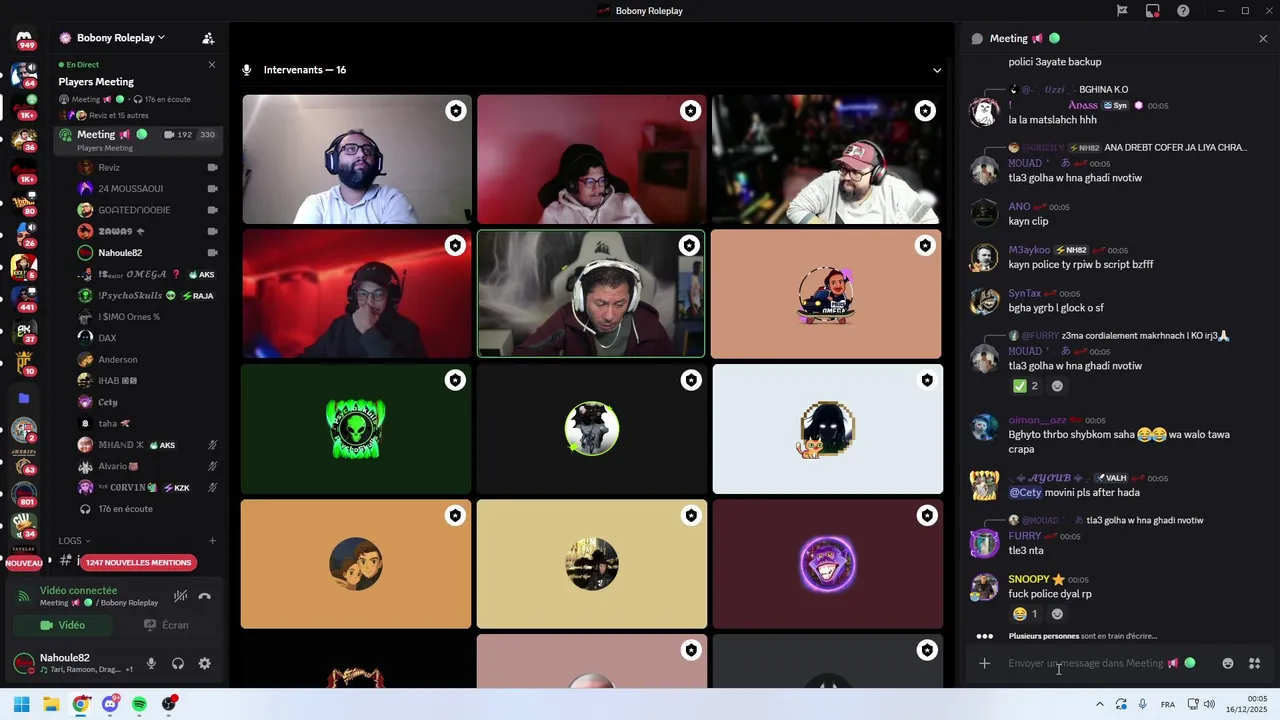
Task: Close the Meeting chat side panel
Action: tap(1263, 38)
